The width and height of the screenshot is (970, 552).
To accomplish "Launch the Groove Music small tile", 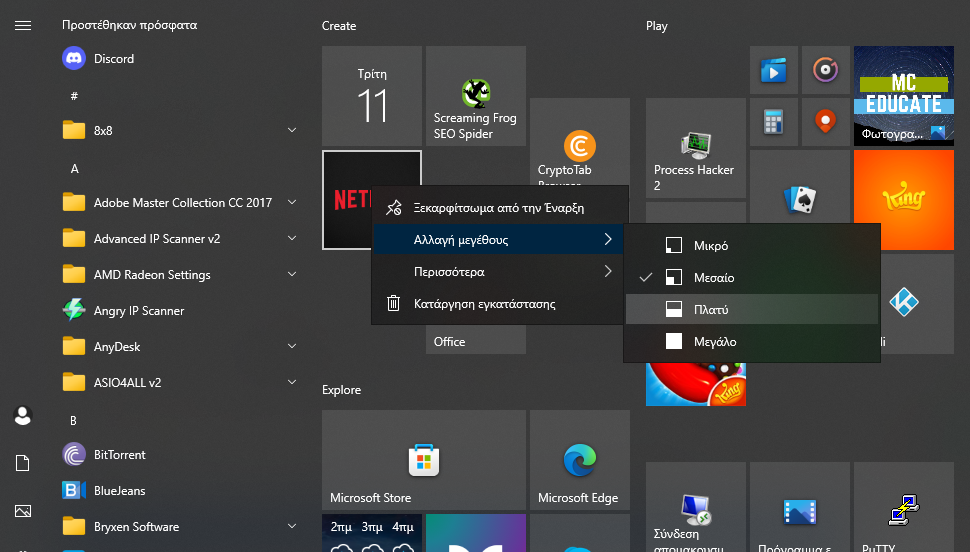I will 824,70.
